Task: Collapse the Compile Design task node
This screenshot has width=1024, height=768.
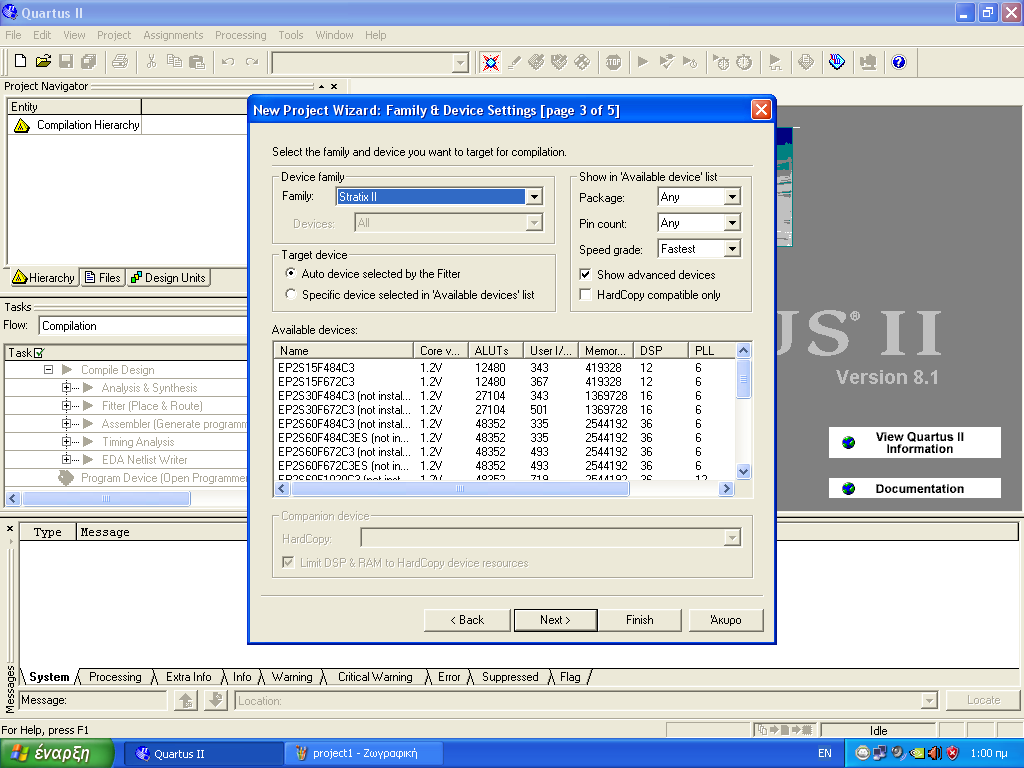Action: pos(48,370)
